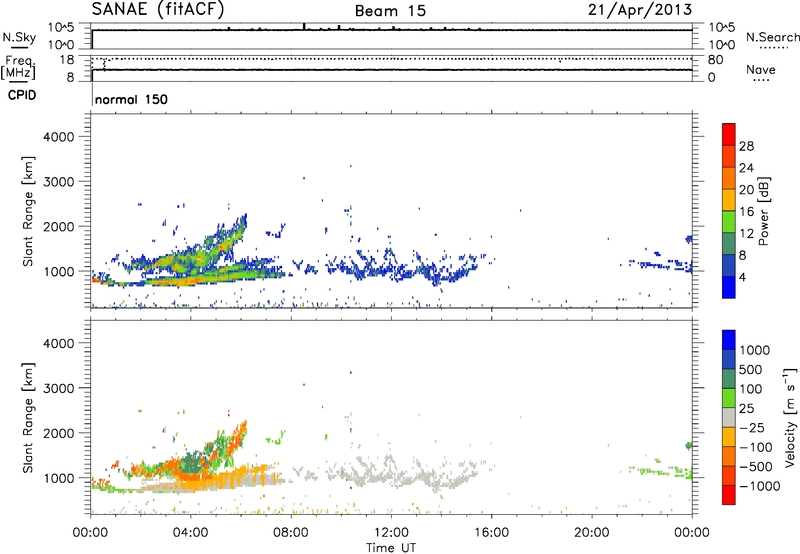Click the Power [dB] colorbar label
Viewport: 800px width, 554px height.
[763, 211]
